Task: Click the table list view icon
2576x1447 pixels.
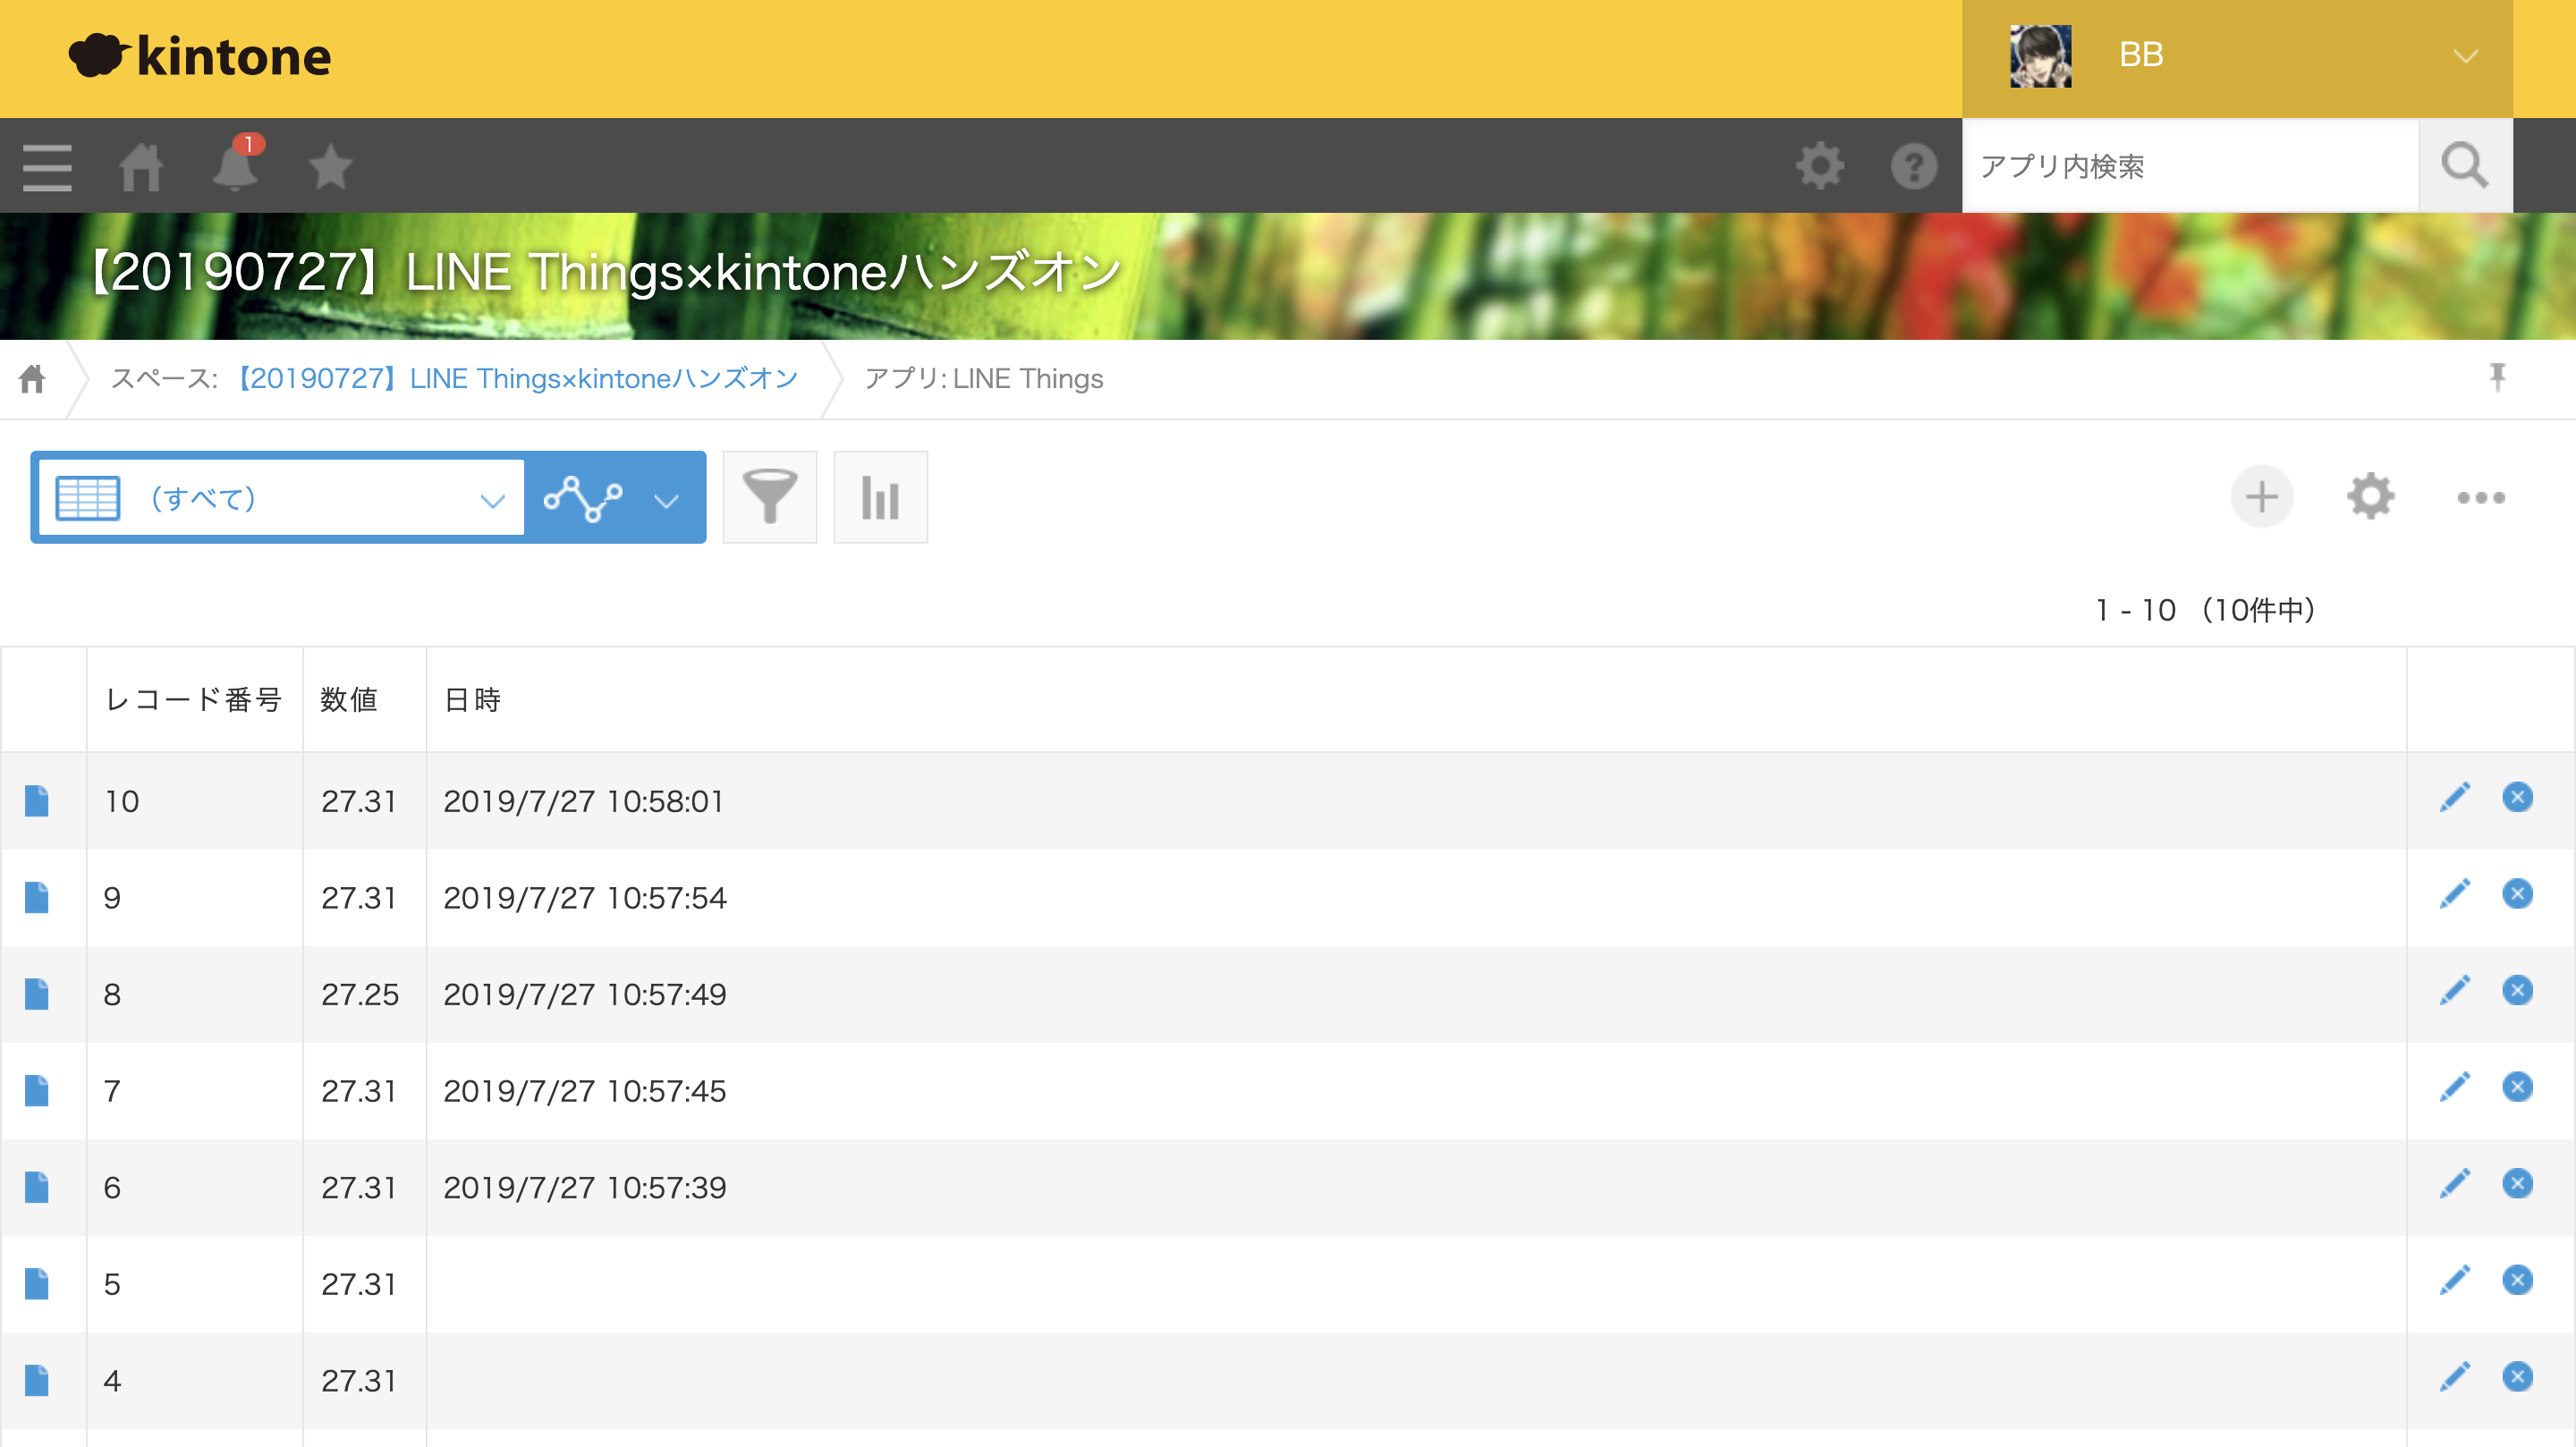Action: coord(88,497)
